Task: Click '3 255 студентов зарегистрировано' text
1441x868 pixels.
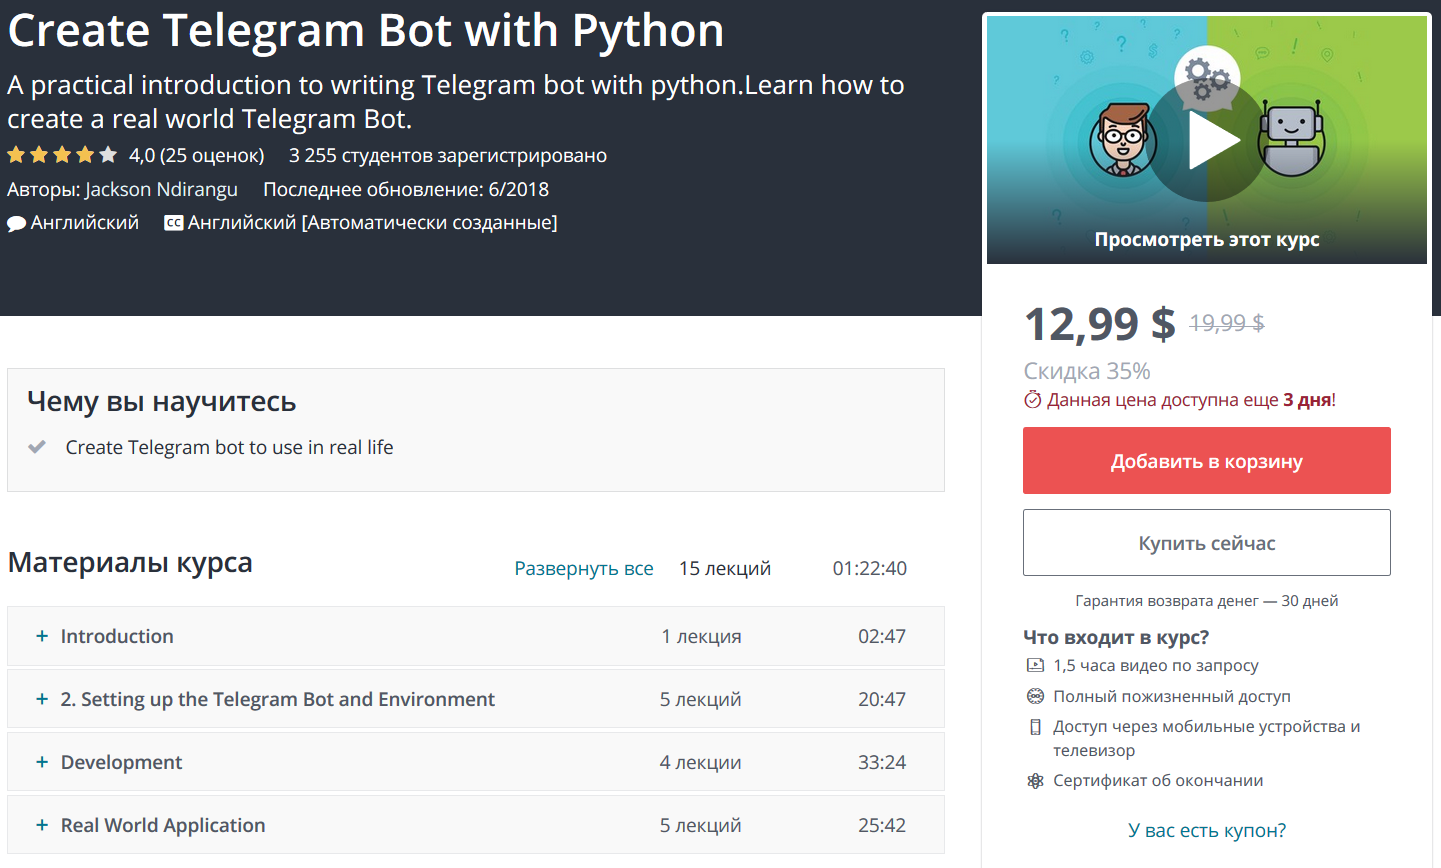Action: (448, 155)
